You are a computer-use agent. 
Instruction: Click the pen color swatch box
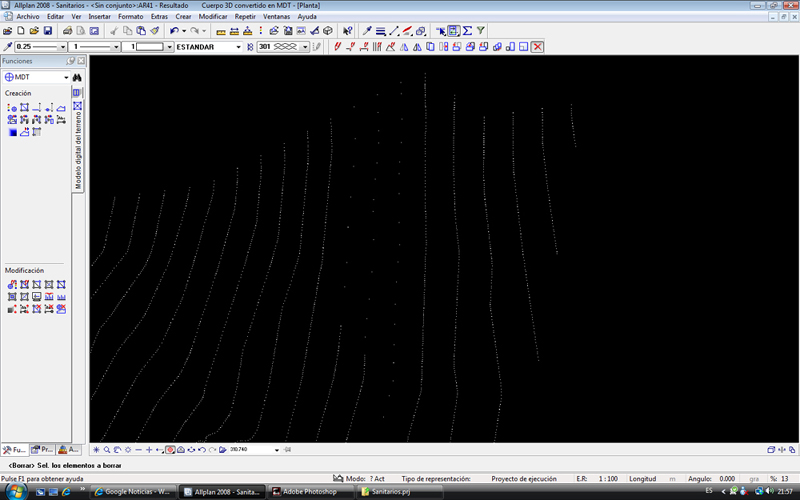150,46
